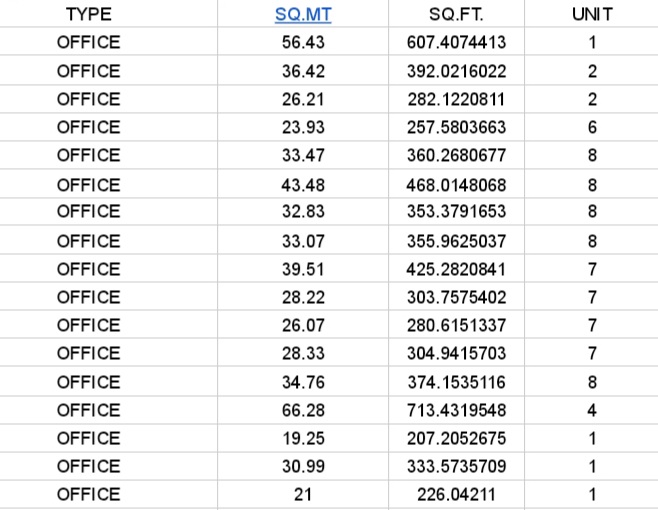The image size is (658, 510).
Task: Select the cell containing 66.28
Action: click(303, 410)
